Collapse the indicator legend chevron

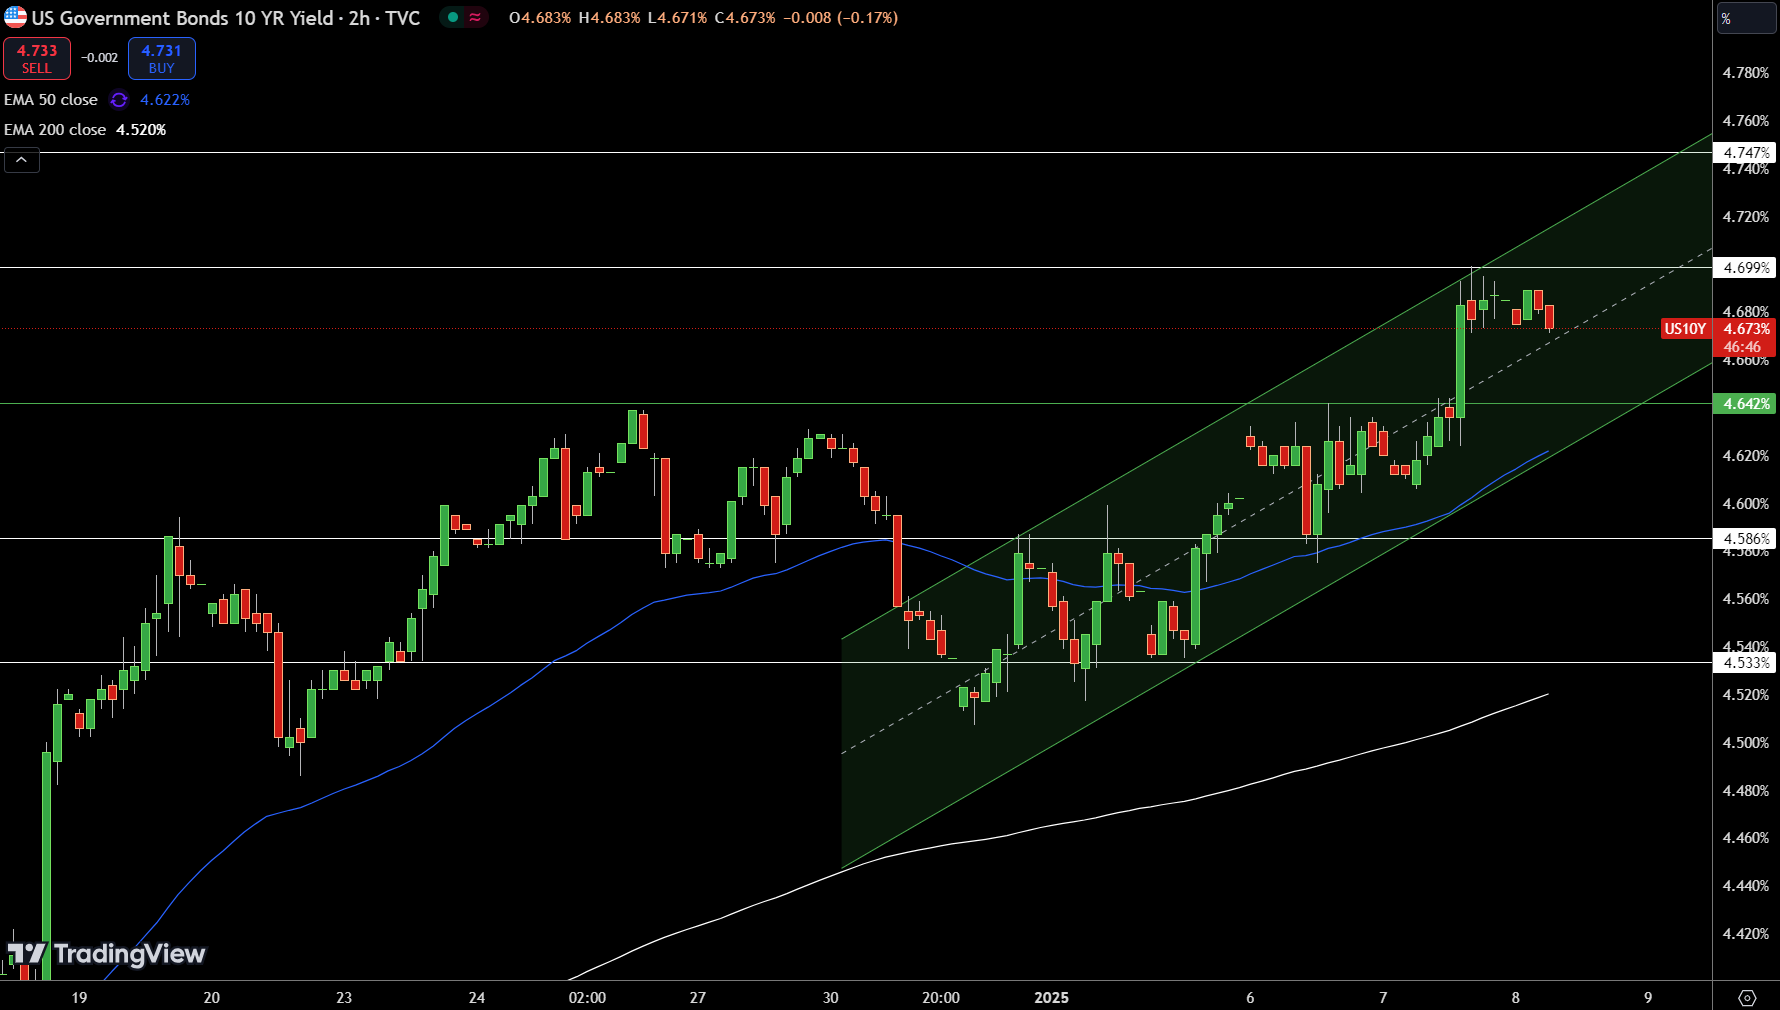tap(22, 160)
